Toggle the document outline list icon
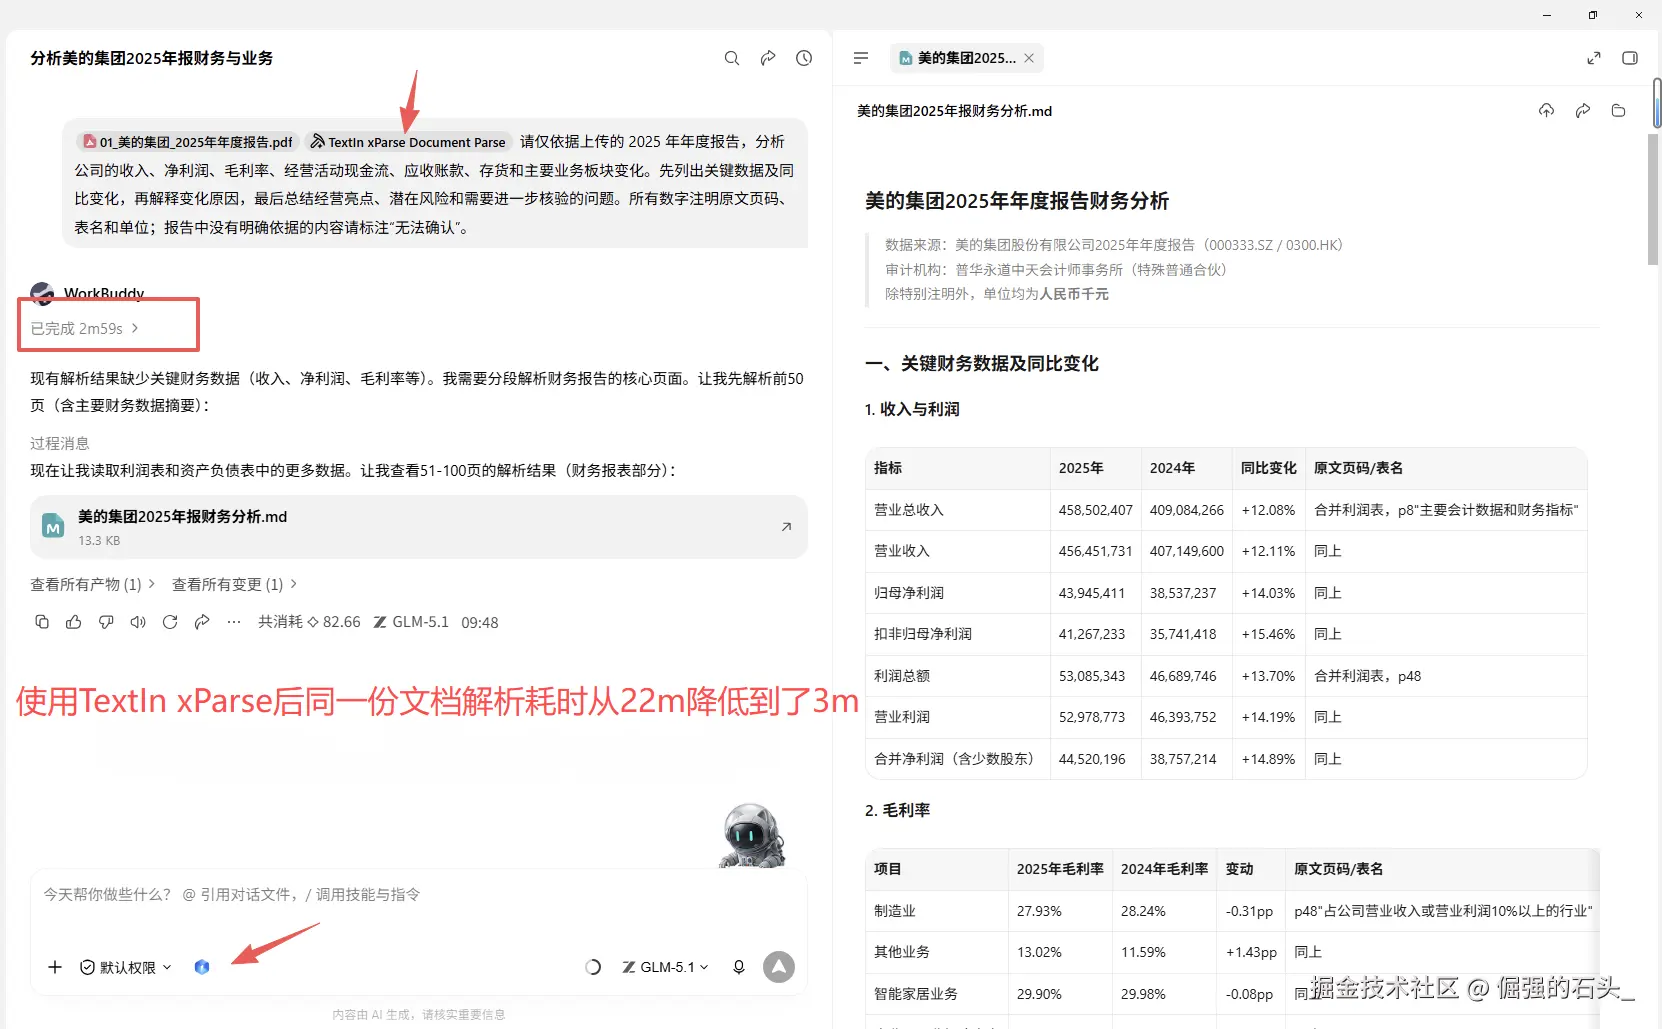1662x1029 pixels. [861, 58]
